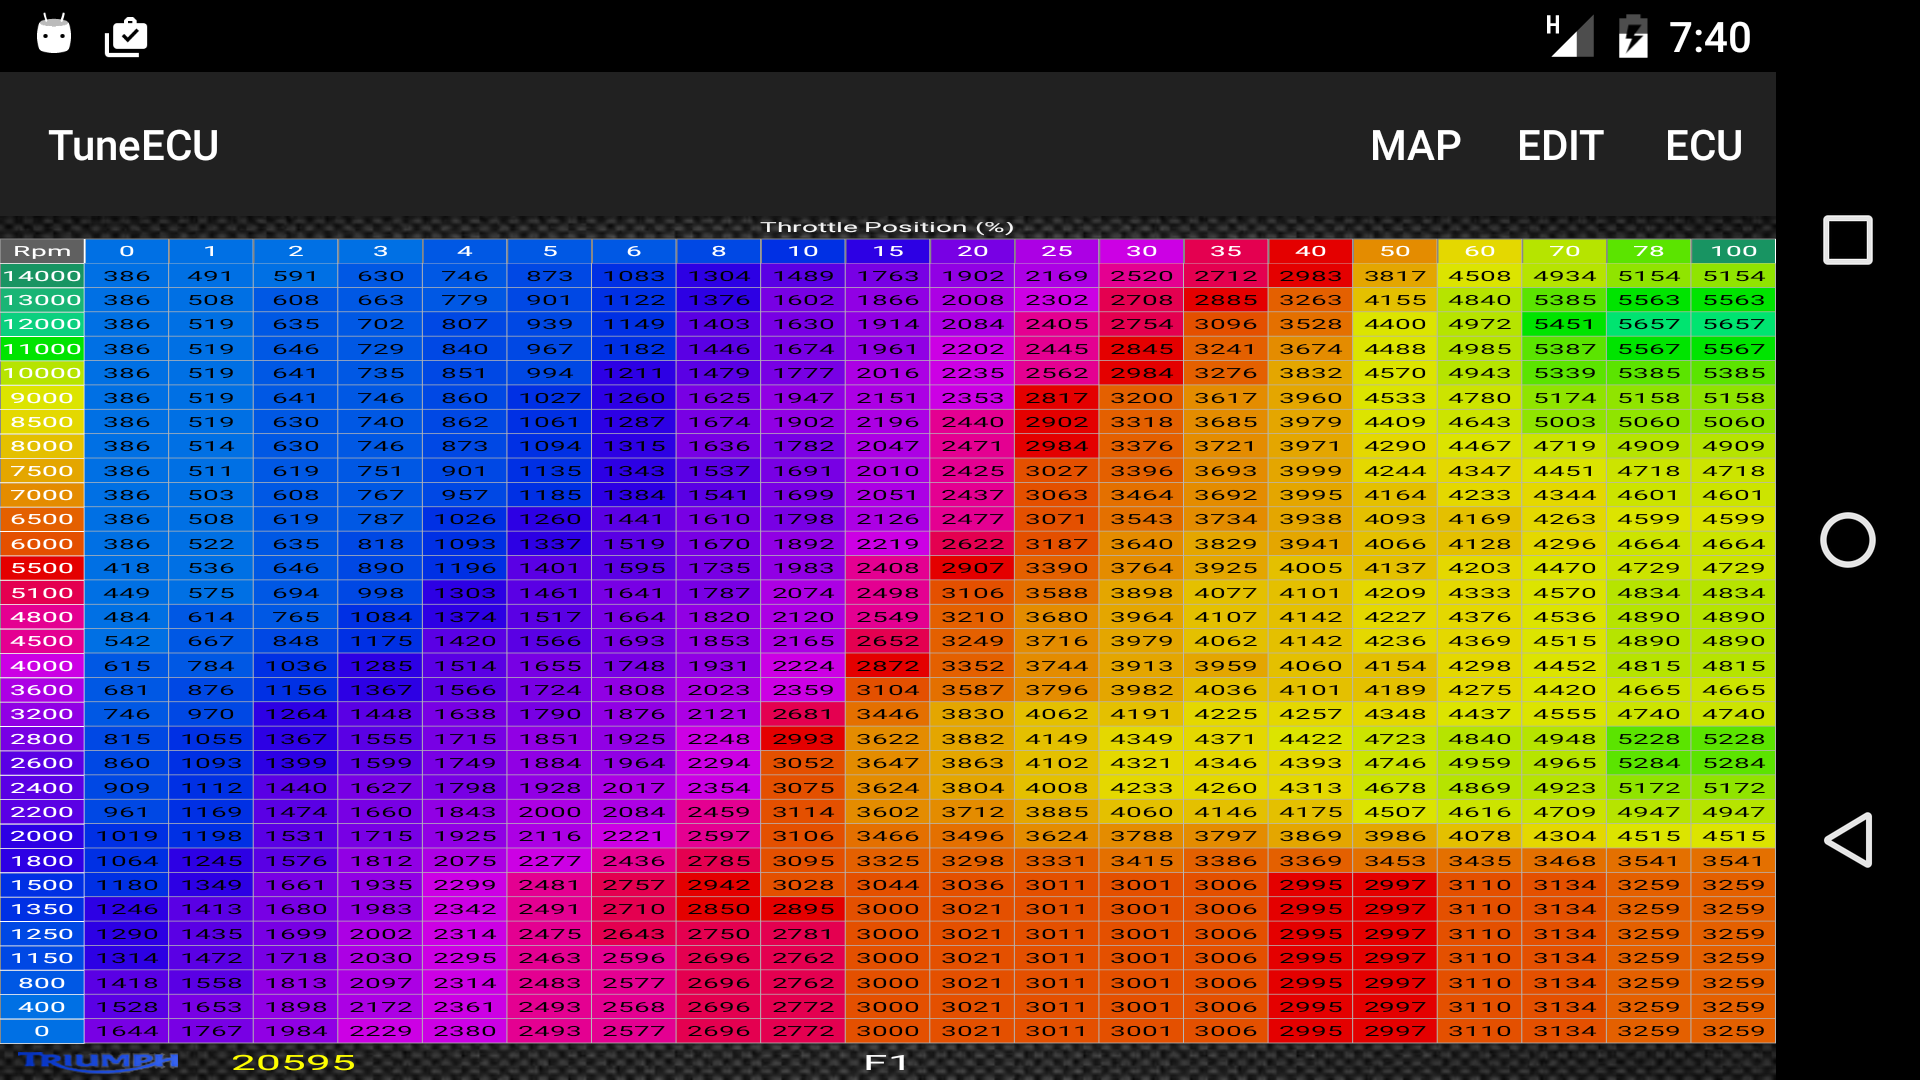Open the ECU menu
Viewport: 1920px width, 1080px height.
1703,146
